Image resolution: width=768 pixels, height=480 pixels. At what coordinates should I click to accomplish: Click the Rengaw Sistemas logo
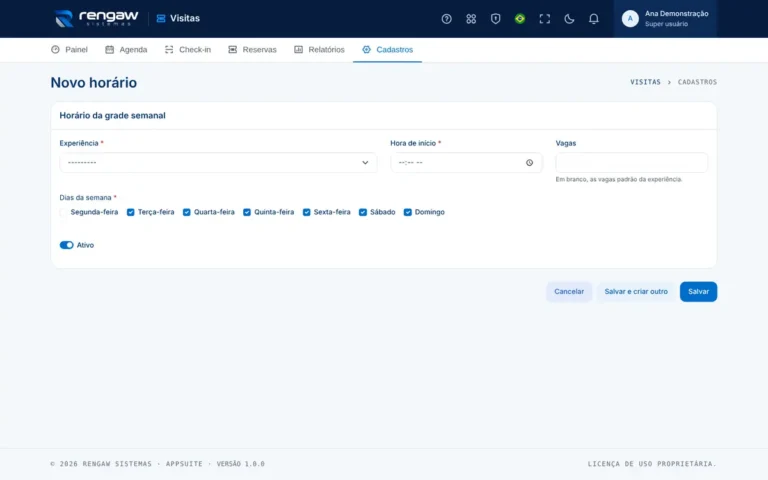tap(96, 19)
